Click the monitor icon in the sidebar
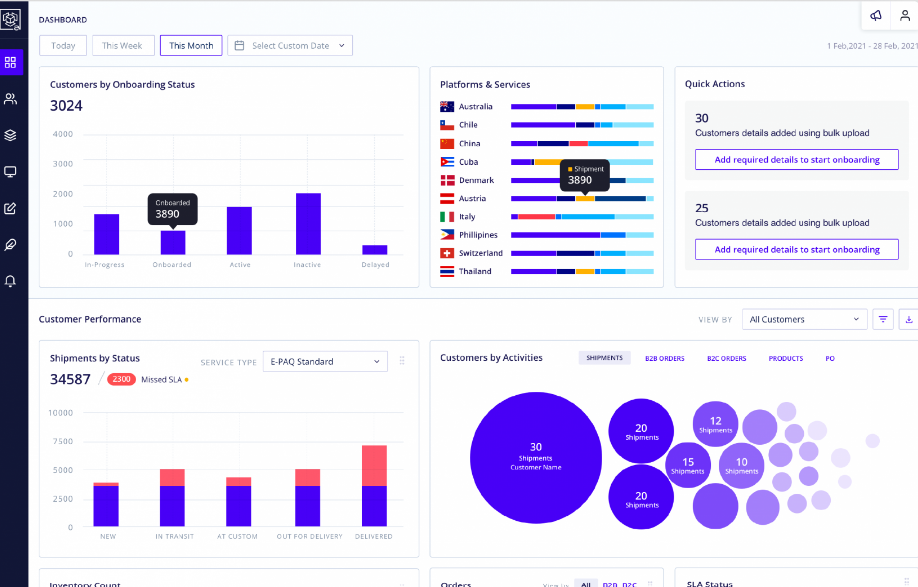The width and height of the screenshot is (918, 587). coord(11,171)
